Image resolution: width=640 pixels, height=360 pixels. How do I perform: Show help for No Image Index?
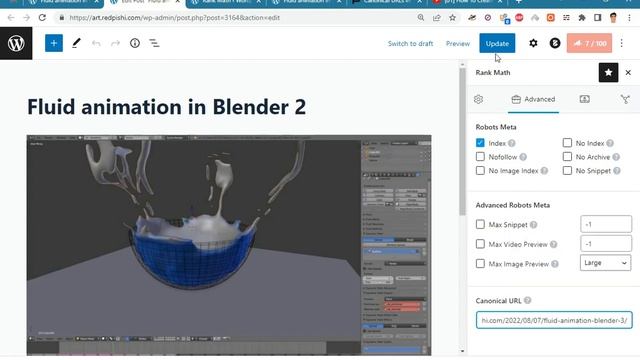(x=544, y=171)
